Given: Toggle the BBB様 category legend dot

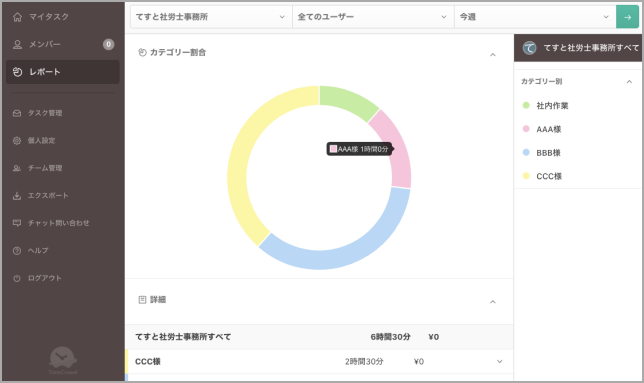Looking at the screenshot, I should tap(526, 152).
